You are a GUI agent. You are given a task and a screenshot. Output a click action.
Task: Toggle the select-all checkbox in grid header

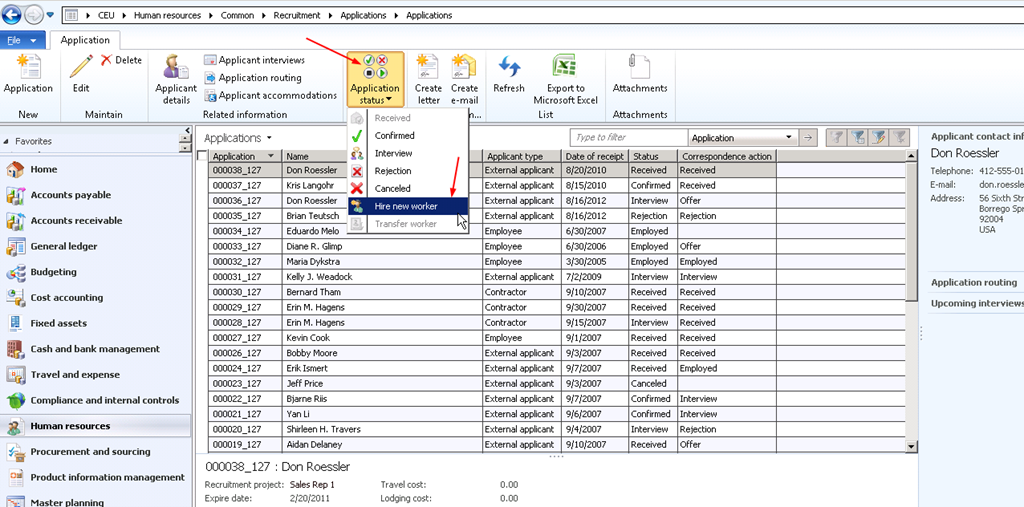point(203,156)
